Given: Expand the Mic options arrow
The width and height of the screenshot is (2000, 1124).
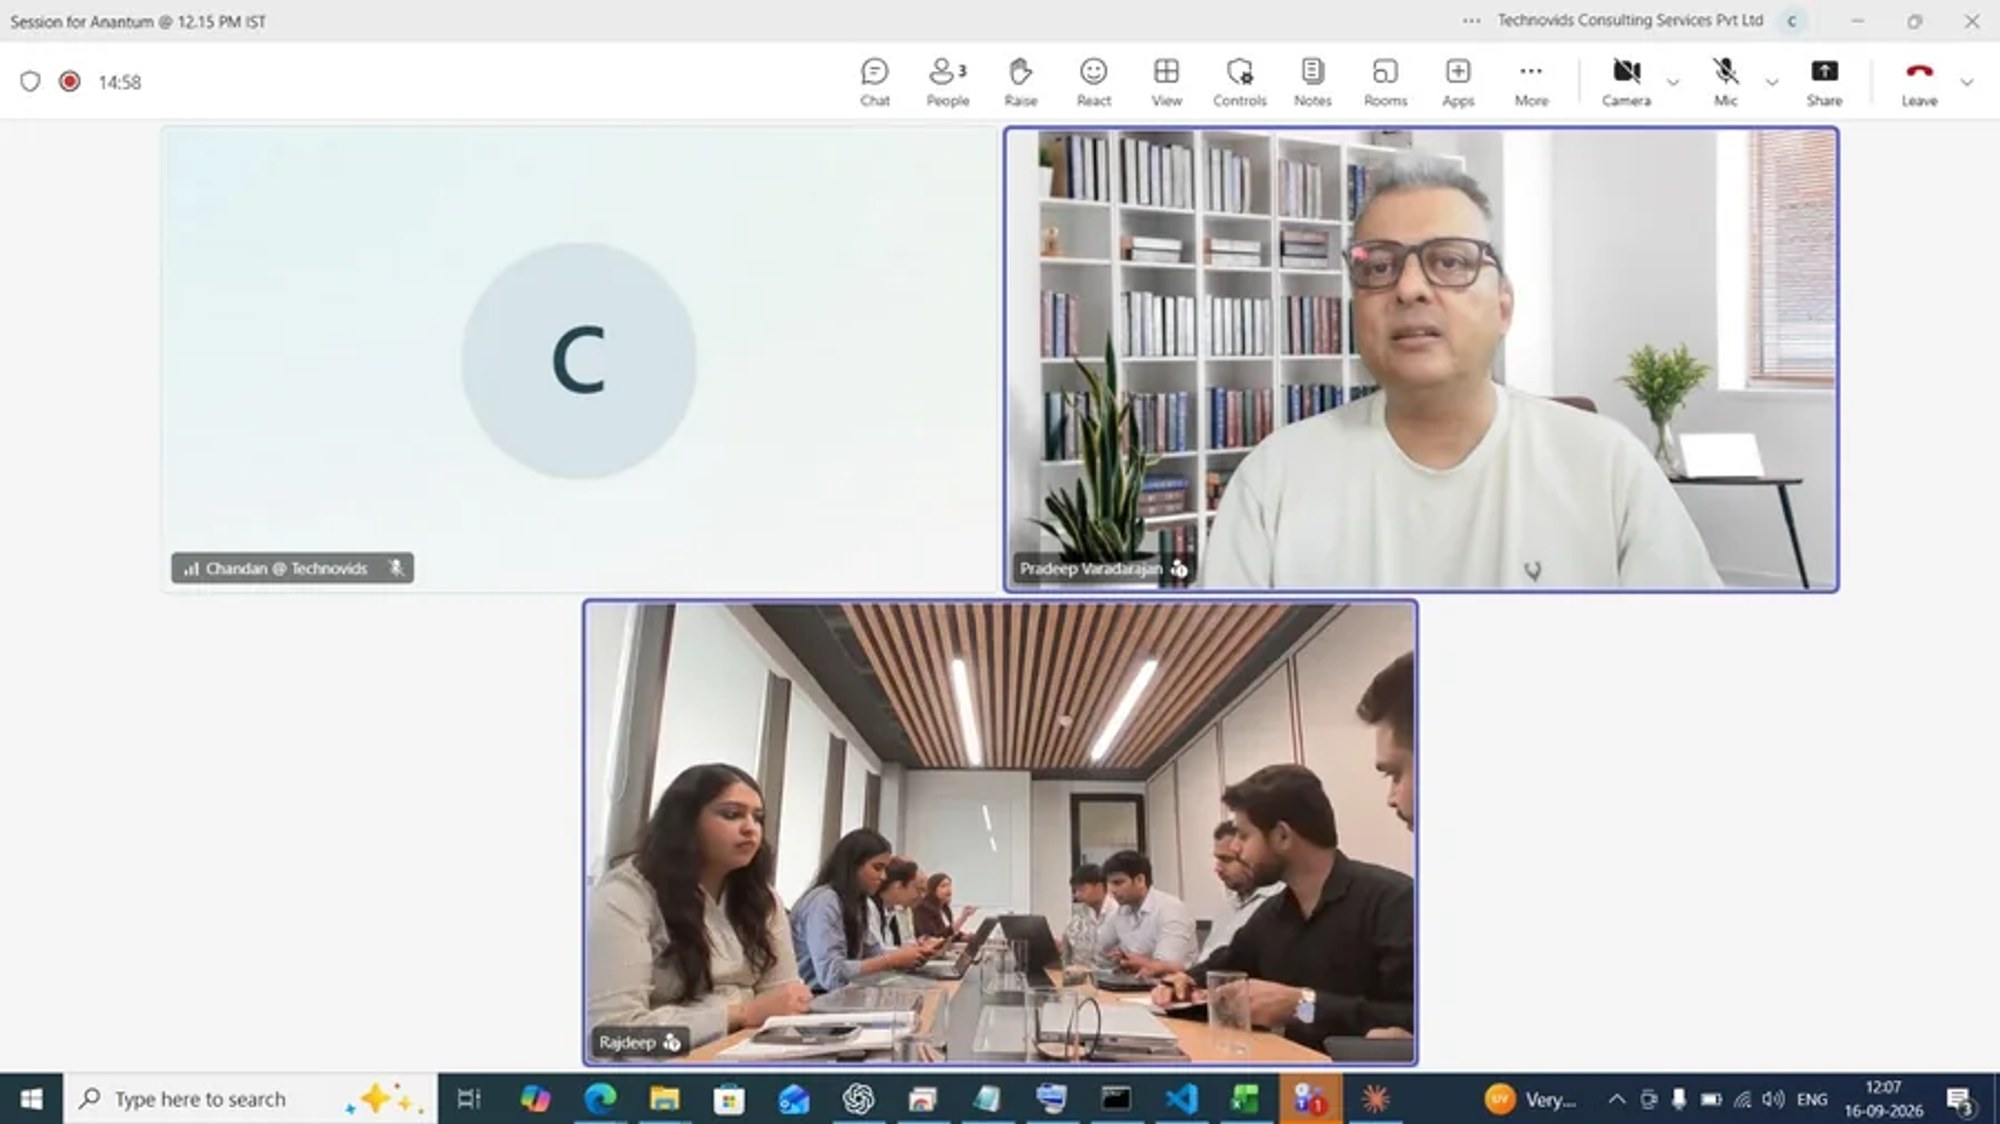Looking at the screenshot, I should pyautogui.click(x=1771, y=82).
